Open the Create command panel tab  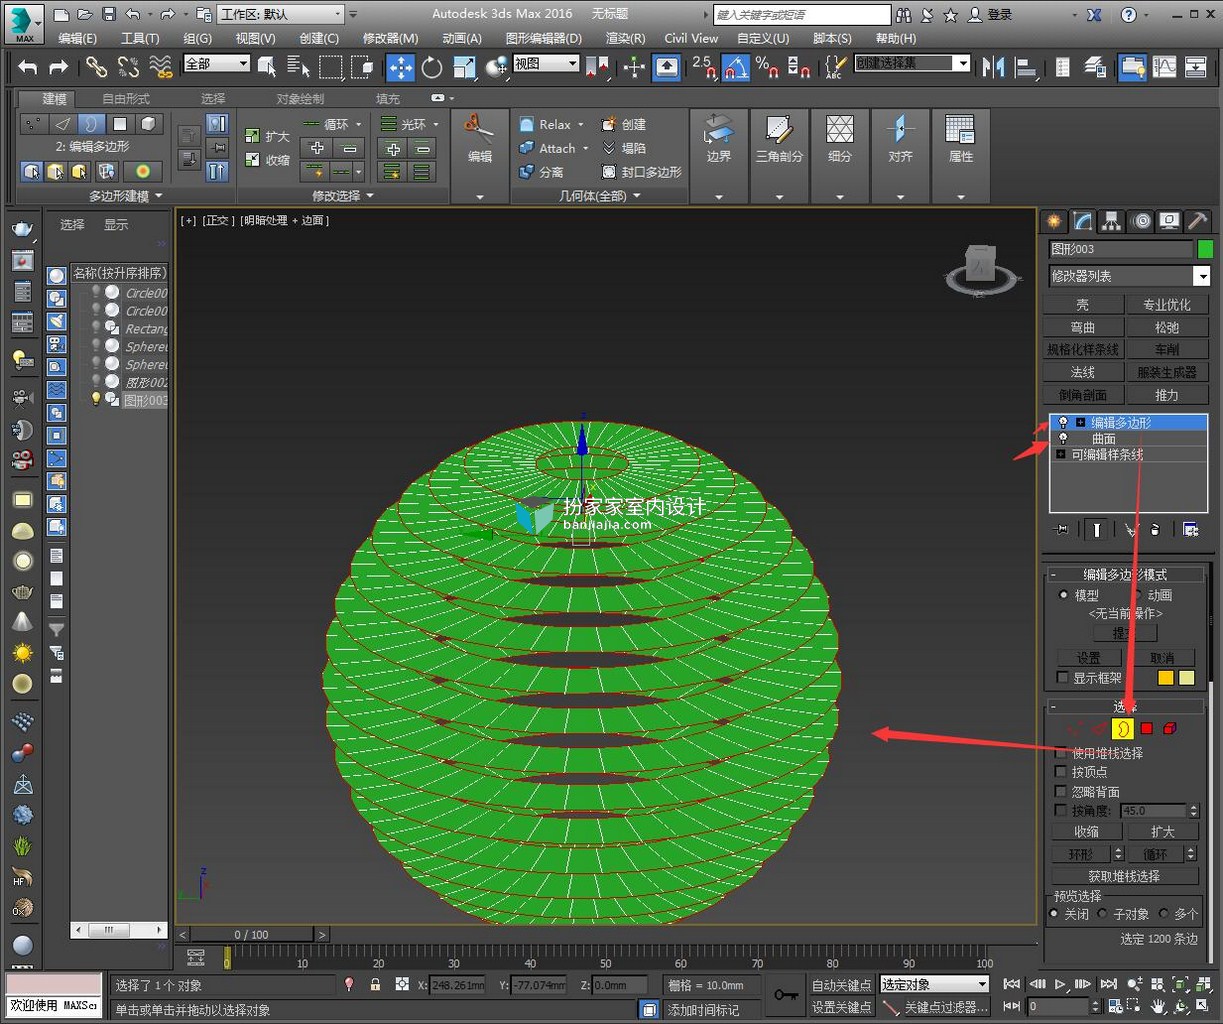(1054, 221)
